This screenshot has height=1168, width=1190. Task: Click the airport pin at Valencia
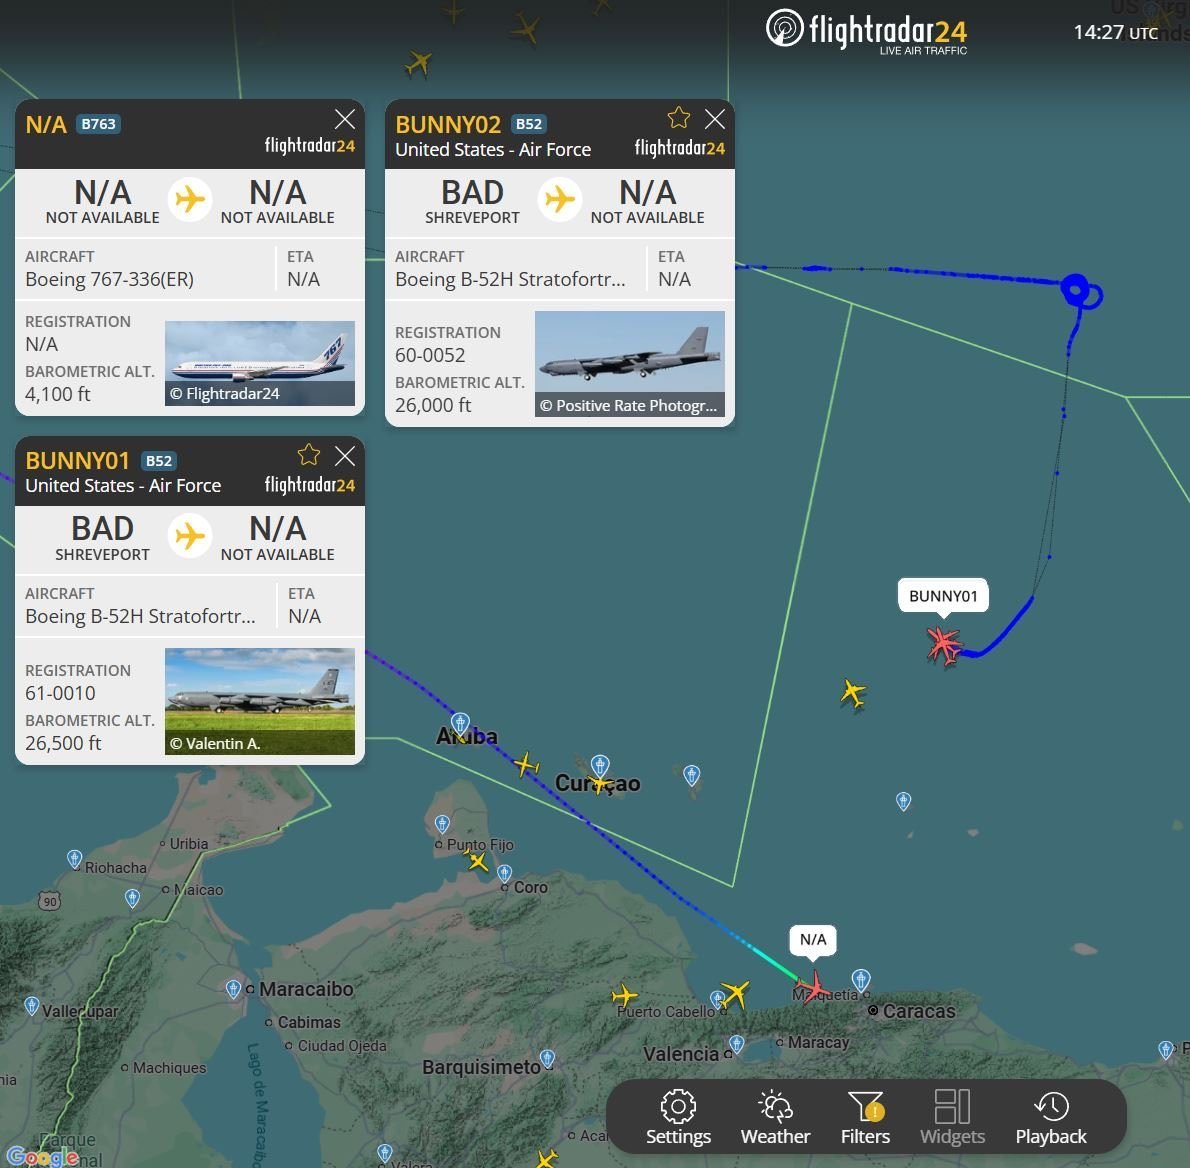tap(736, 1044)
